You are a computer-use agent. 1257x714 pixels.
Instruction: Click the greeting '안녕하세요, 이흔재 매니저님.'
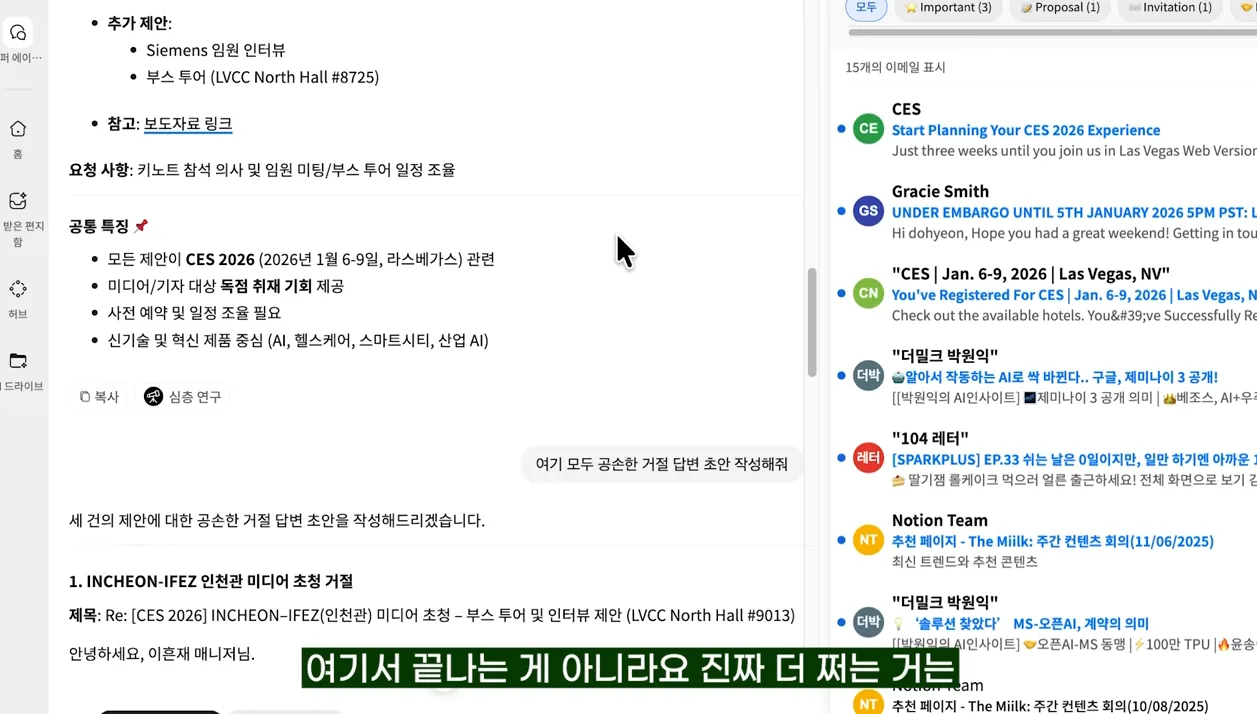pos(162,654)
